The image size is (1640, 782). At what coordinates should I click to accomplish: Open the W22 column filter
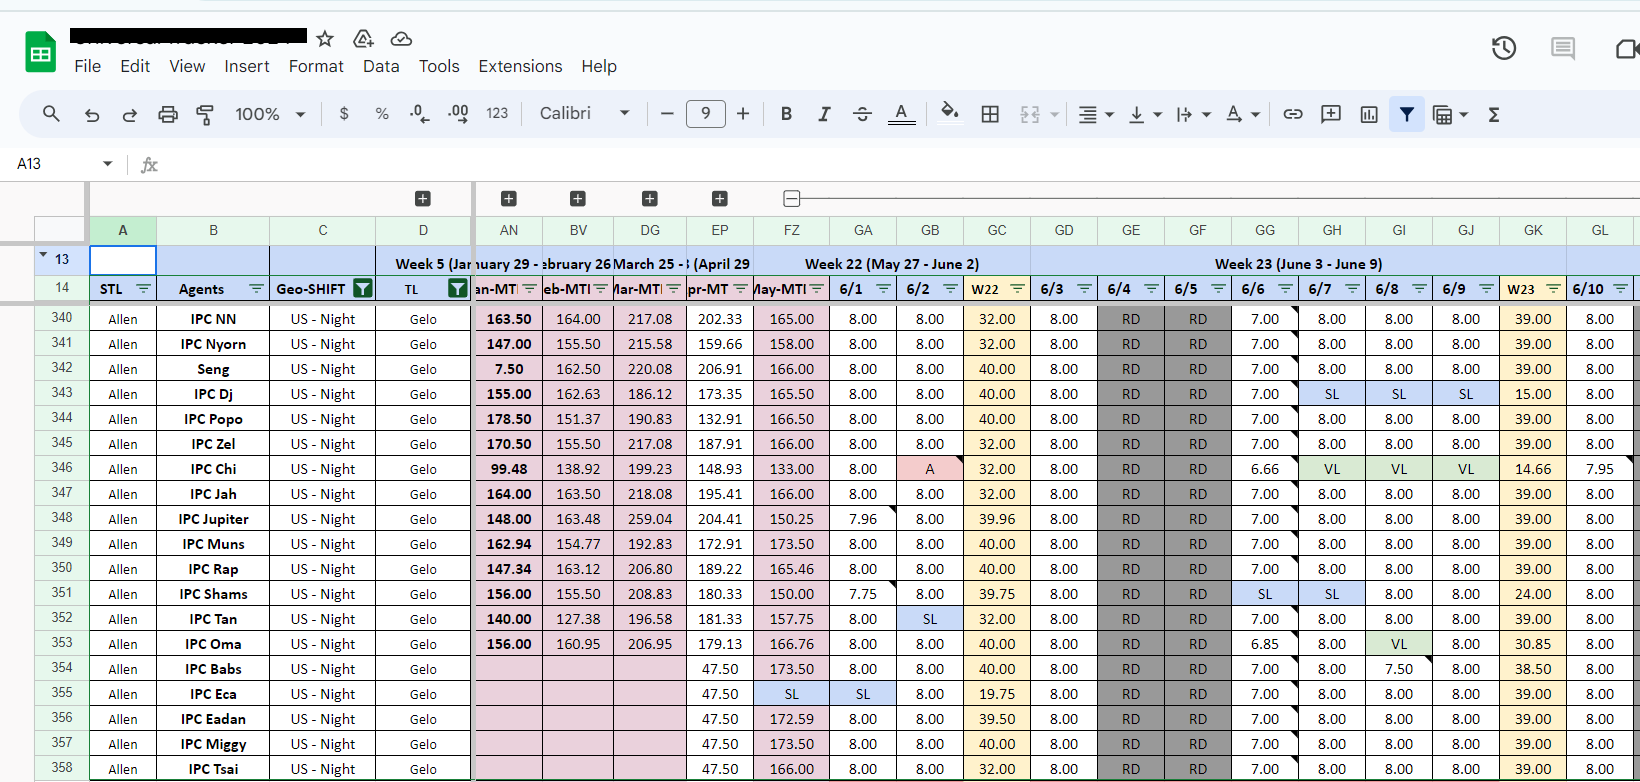coord(1017,289)
